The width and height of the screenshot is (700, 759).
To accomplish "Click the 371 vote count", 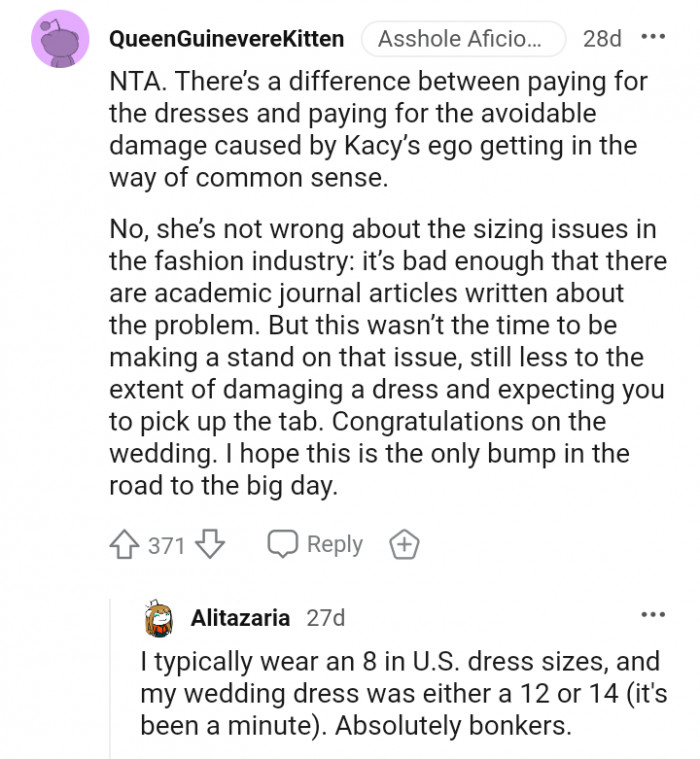I will (165, 545).
